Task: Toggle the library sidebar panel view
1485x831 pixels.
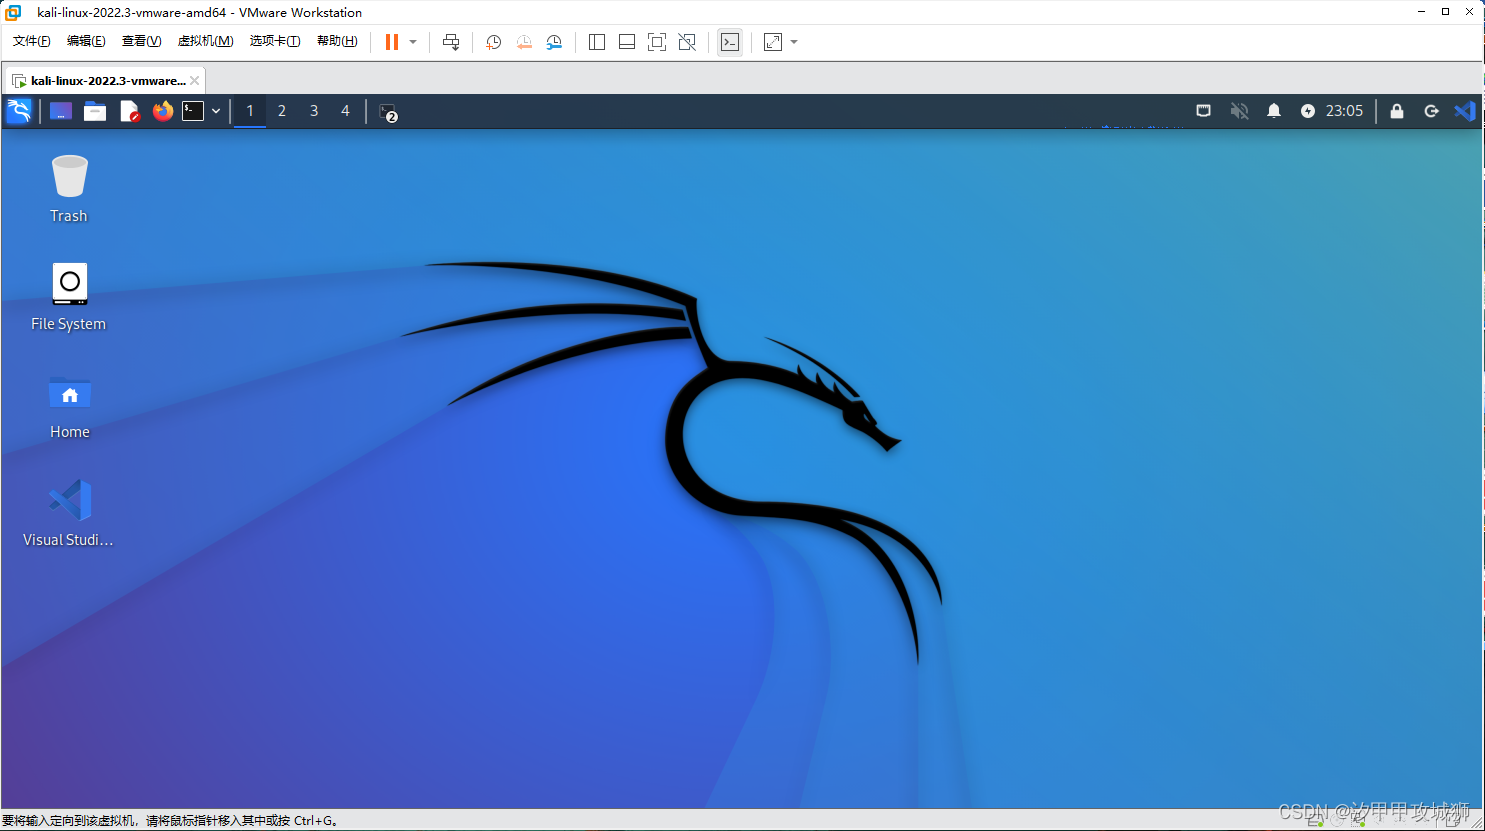Action: point(597,42)
